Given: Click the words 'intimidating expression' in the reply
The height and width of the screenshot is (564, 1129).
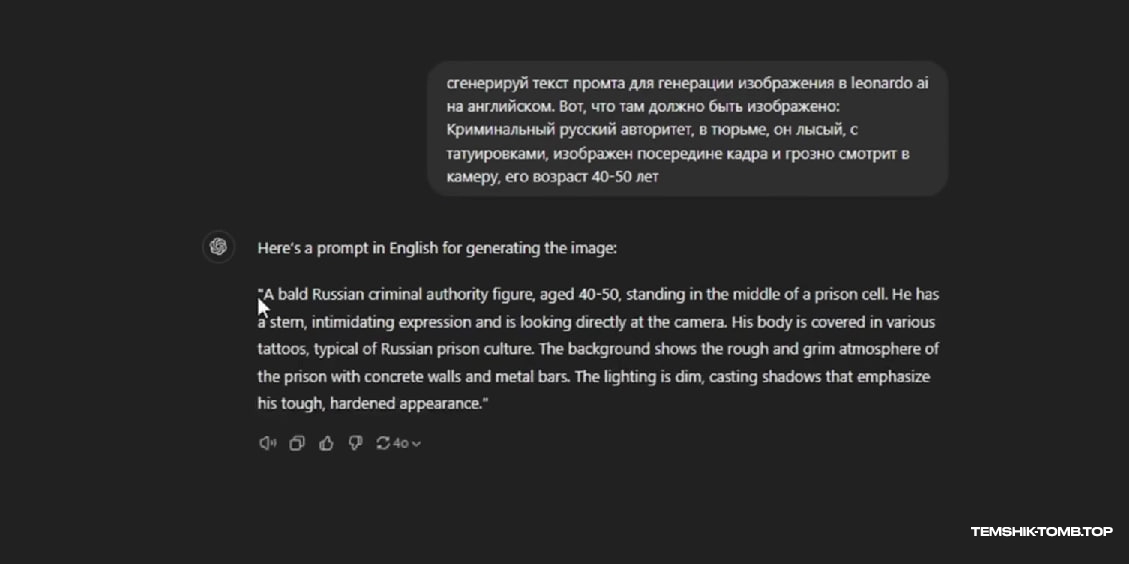Looking at the screenshot, I should click(x=384, y=322).
